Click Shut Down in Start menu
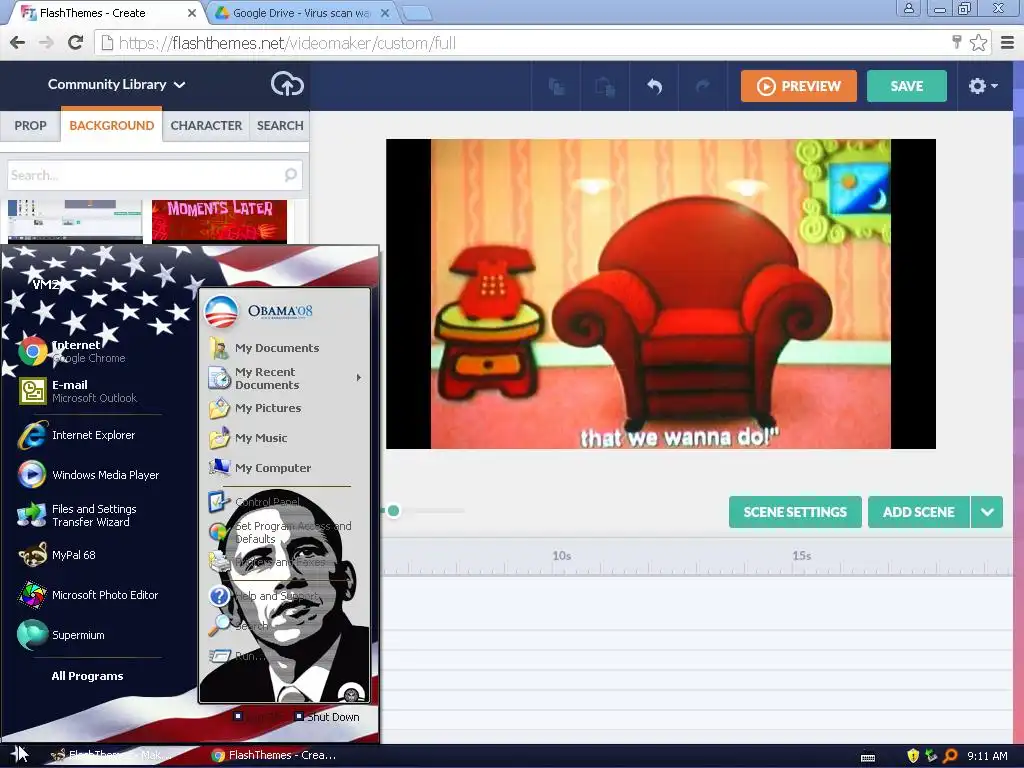The width and height of the screenshot is (1024, 768). pos(327,716)
